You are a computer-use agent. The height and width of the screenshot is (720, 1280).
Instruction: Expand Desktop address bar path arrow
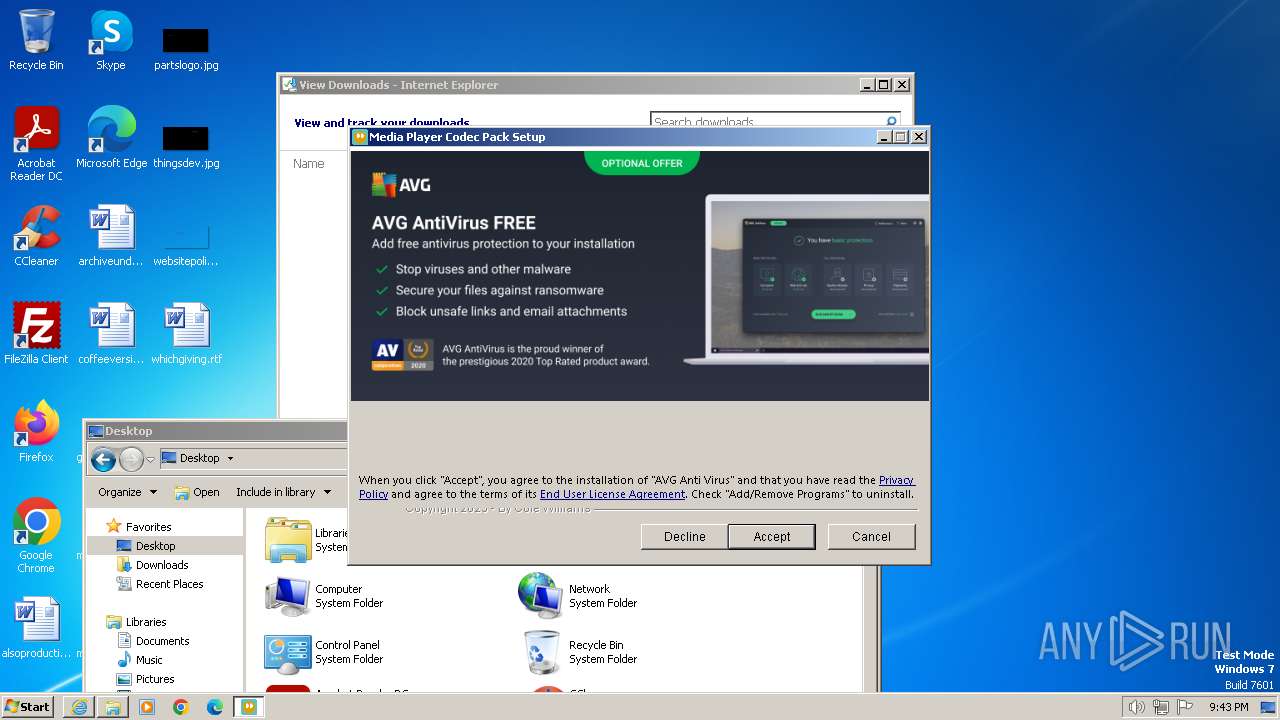pos(230,459)
